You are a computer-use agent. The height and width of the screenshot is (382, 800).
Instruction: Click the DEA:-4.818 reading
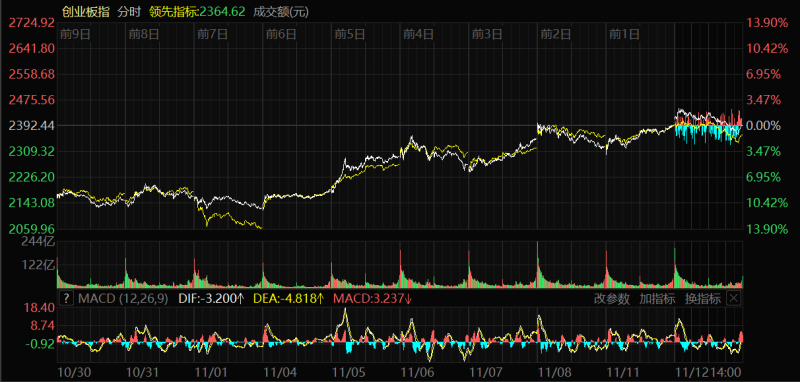point(289,299)
